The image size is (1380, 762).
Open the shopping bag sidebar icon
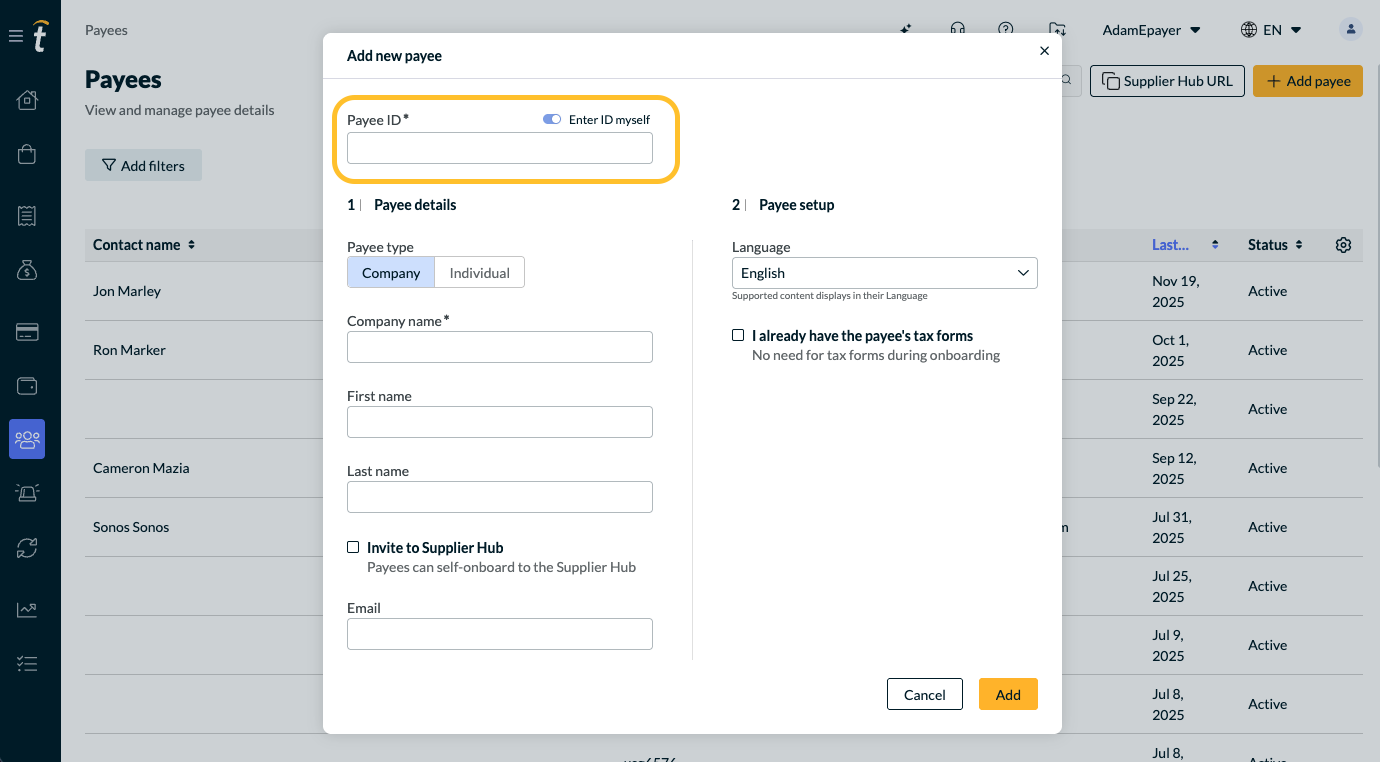[x=27, y=154]
